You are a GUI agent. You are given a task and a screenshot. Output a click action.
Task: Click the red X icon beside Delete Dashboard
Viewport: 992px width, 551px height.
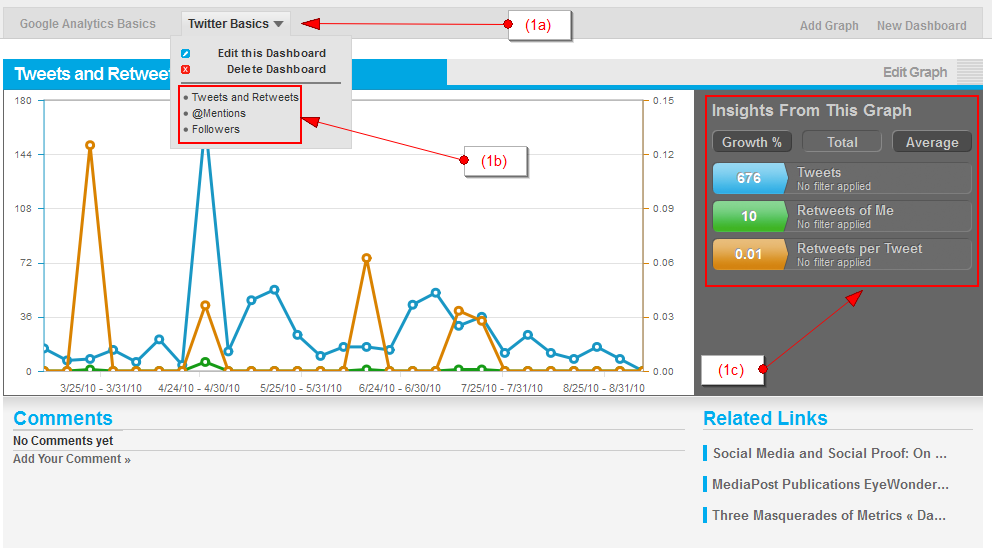click(185, 70)
